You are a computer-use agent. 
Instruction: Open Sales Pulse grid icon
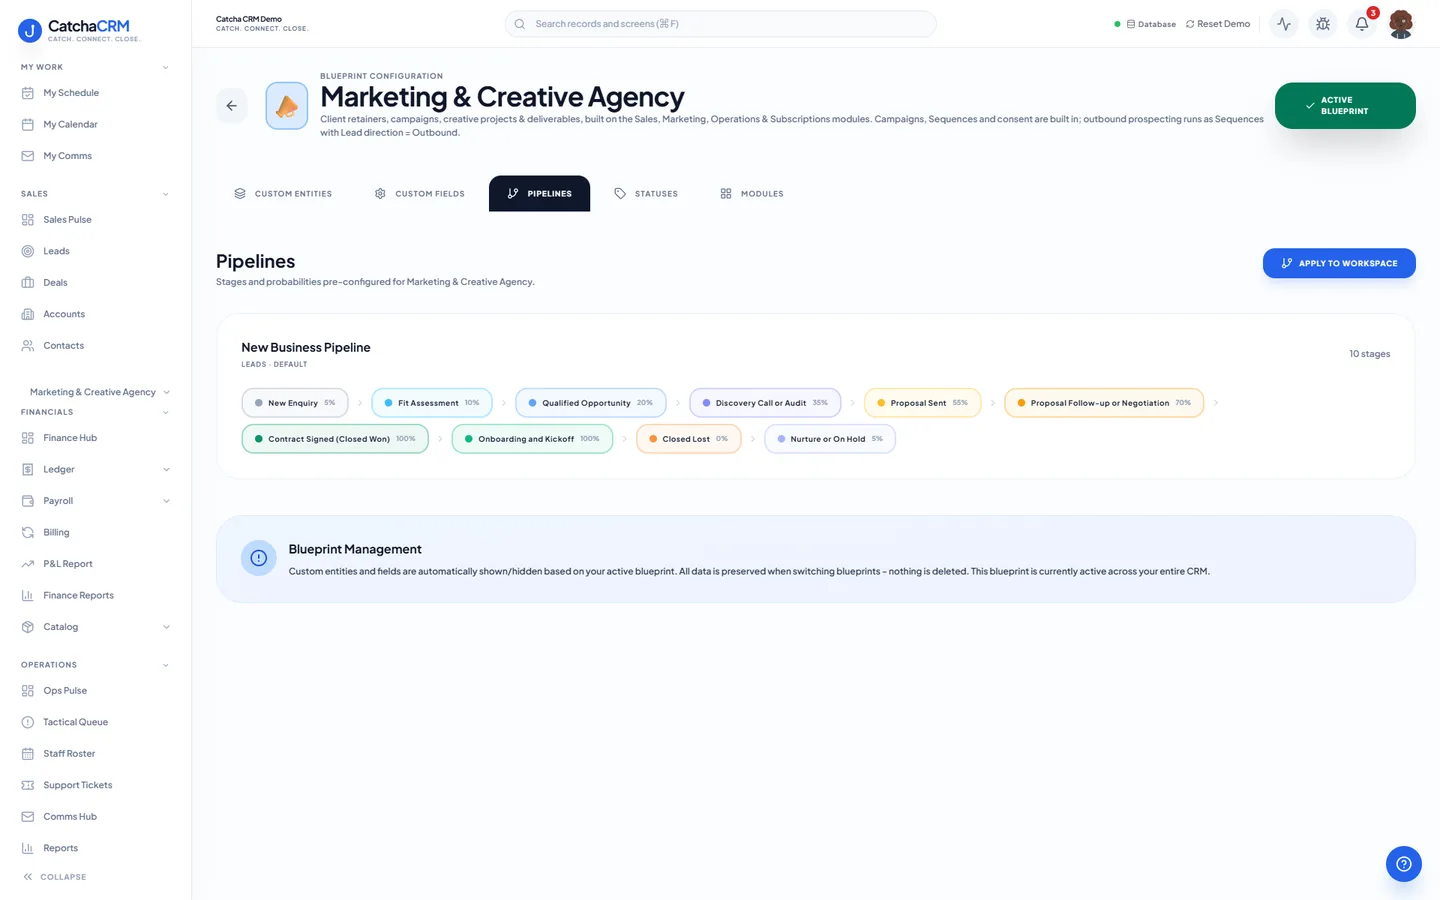click(28, 220)
